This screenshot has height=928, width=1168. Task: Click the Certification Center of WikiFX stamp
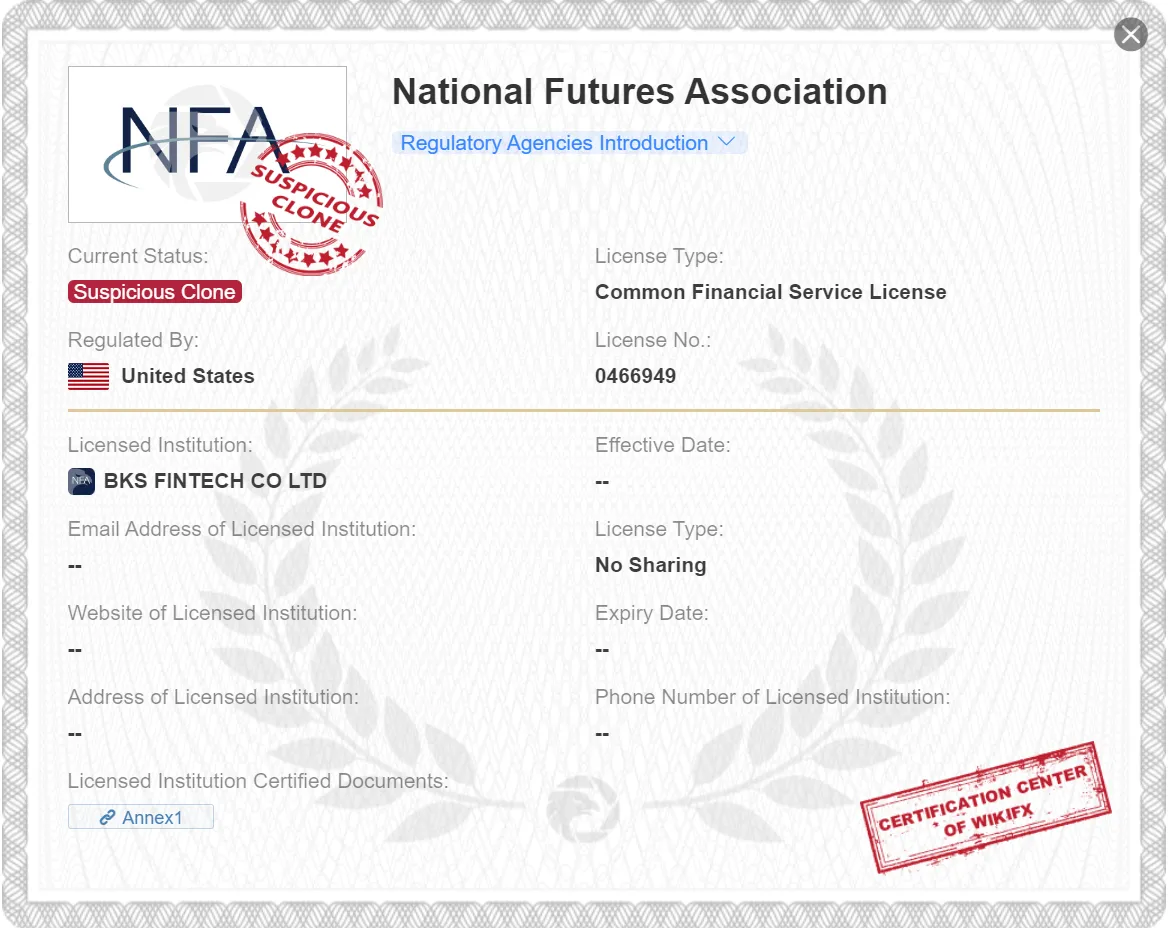[x=986, y=807]
